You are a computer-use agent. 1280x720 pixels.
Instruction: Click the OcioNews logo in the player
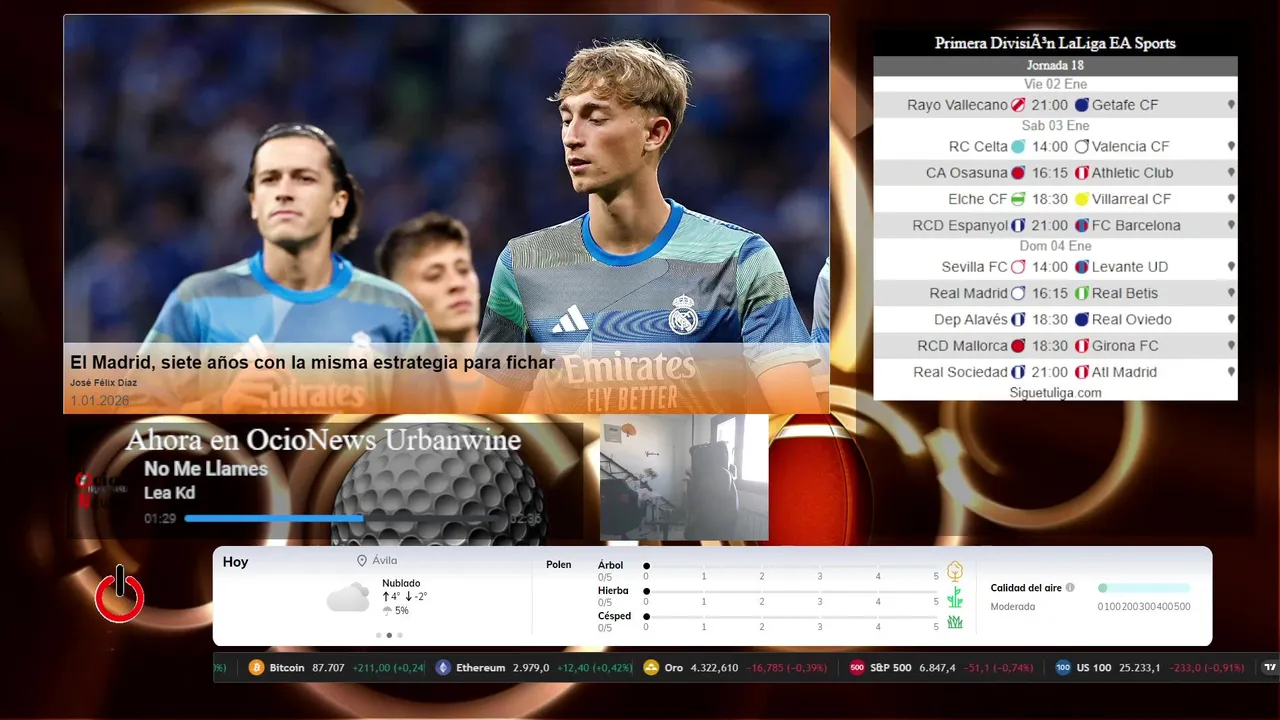click(x=101, y=489)
